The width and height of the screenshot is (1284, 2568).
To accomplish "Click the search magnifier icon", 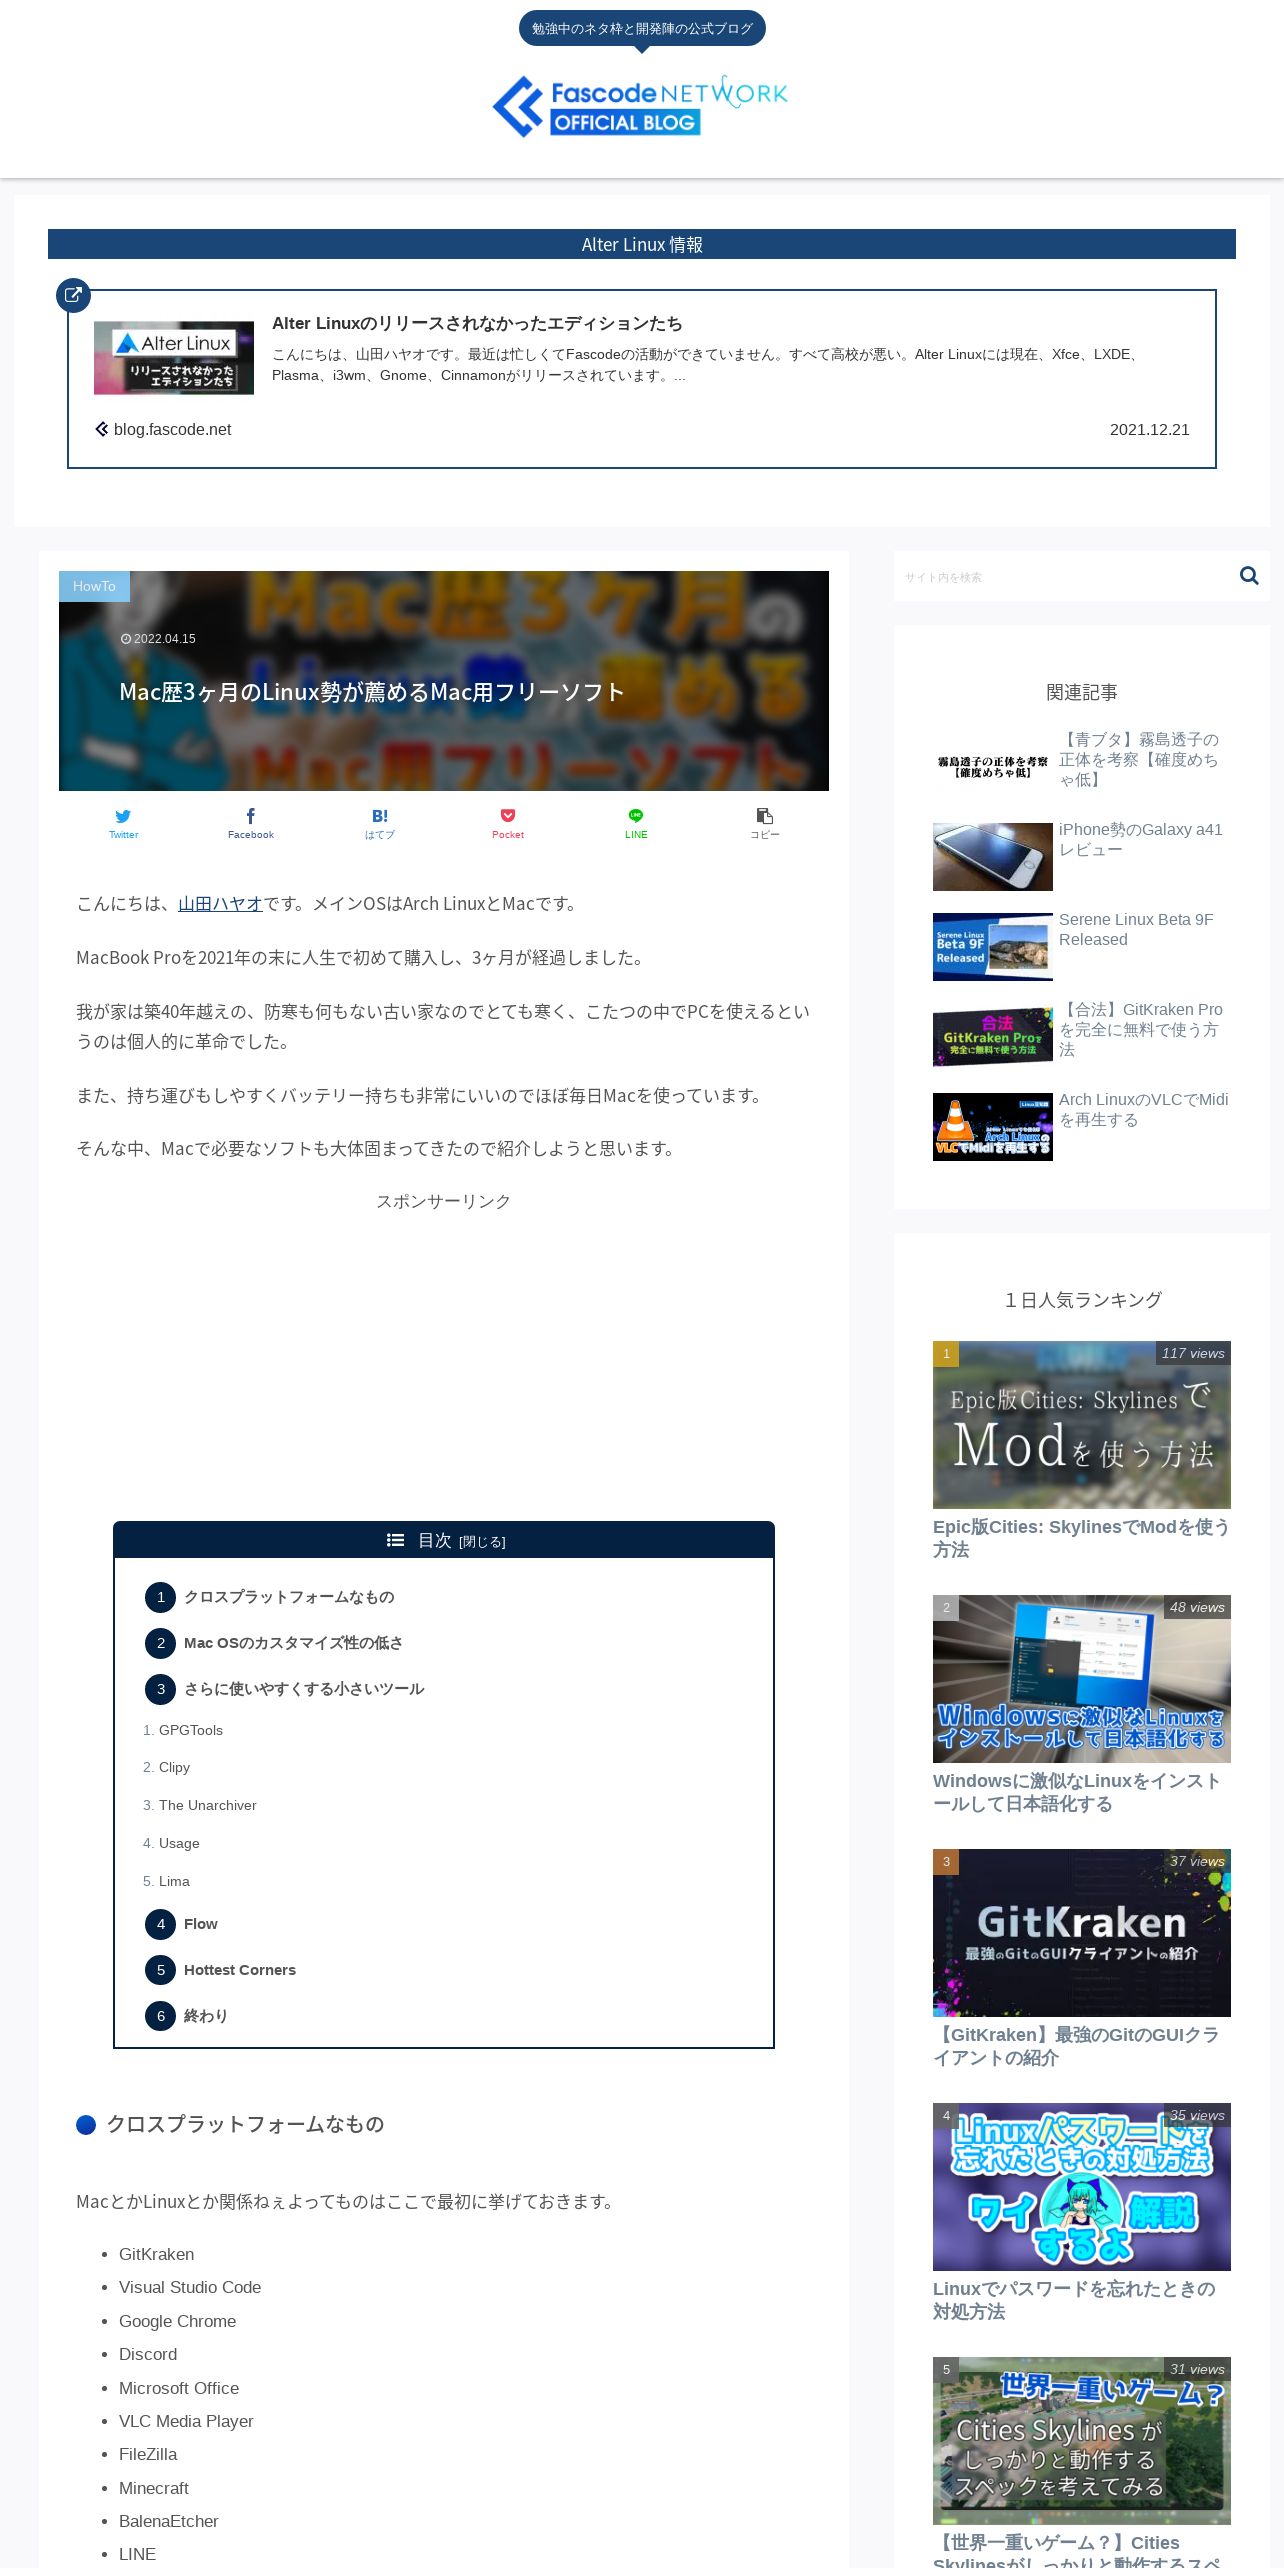I will coord(1249,576).
